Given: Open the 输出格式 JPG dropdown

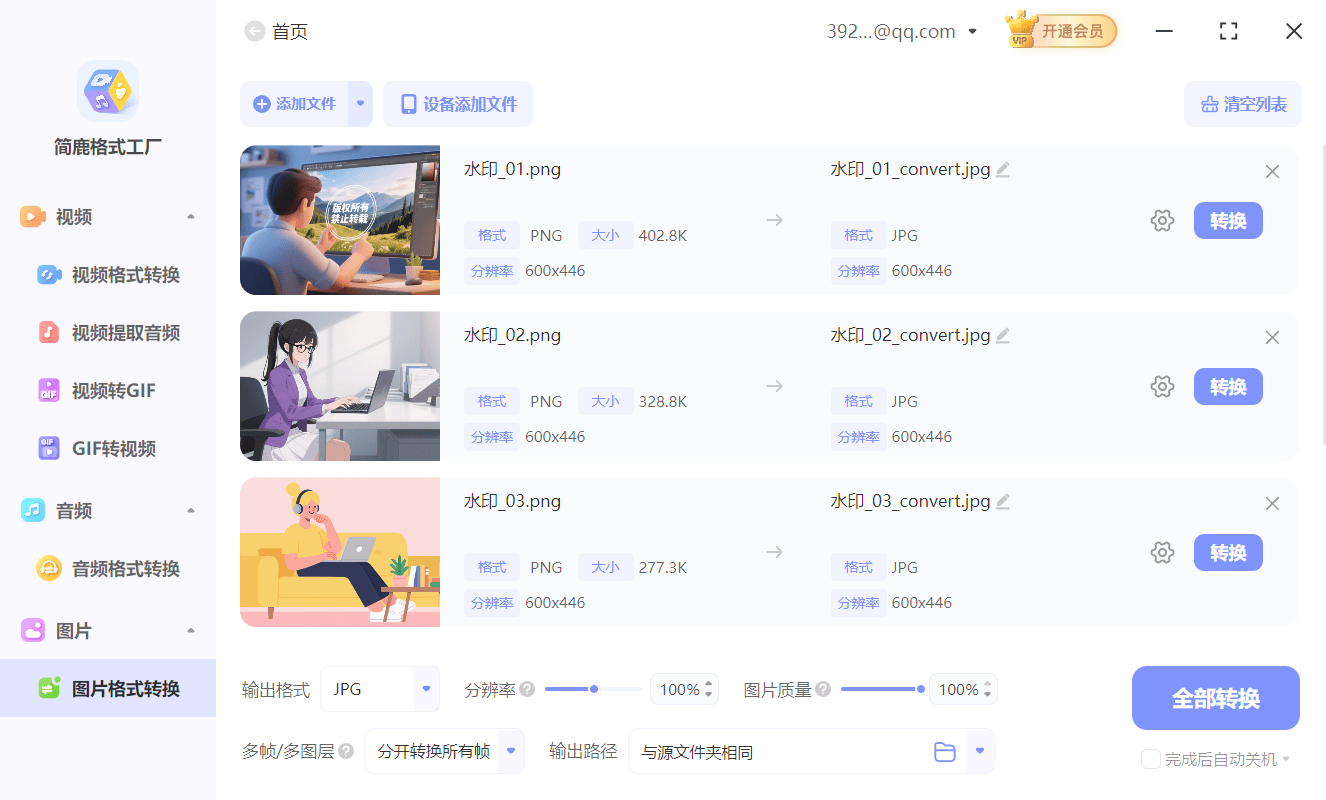Looking at the screenshot, I should [x=426, y=689].
